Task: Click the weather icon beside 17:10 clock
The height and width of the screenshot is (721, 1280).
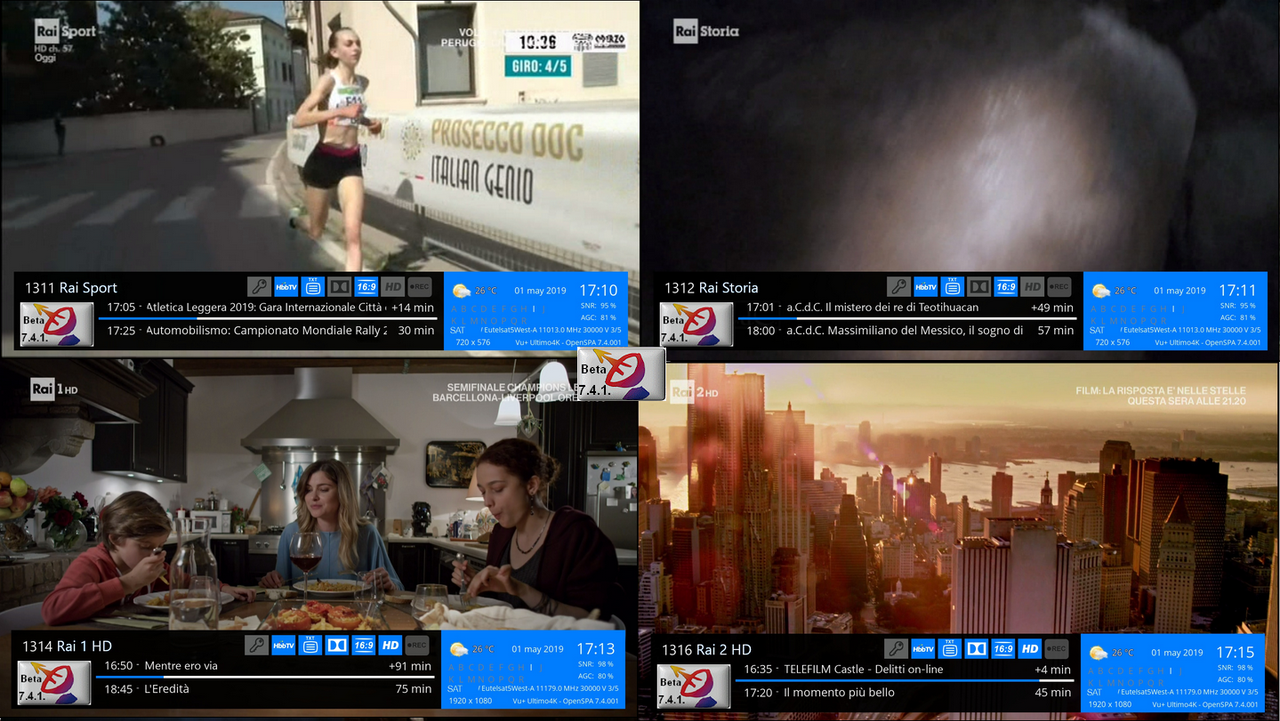Action: tap(461, 291)
